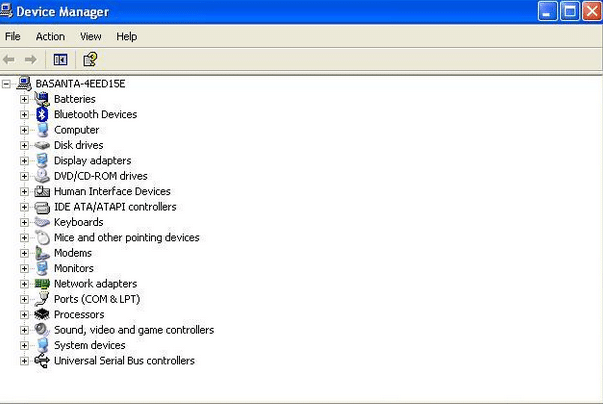
Task: Expand the Bluetooth Devices node
Action: click(24, 115)
